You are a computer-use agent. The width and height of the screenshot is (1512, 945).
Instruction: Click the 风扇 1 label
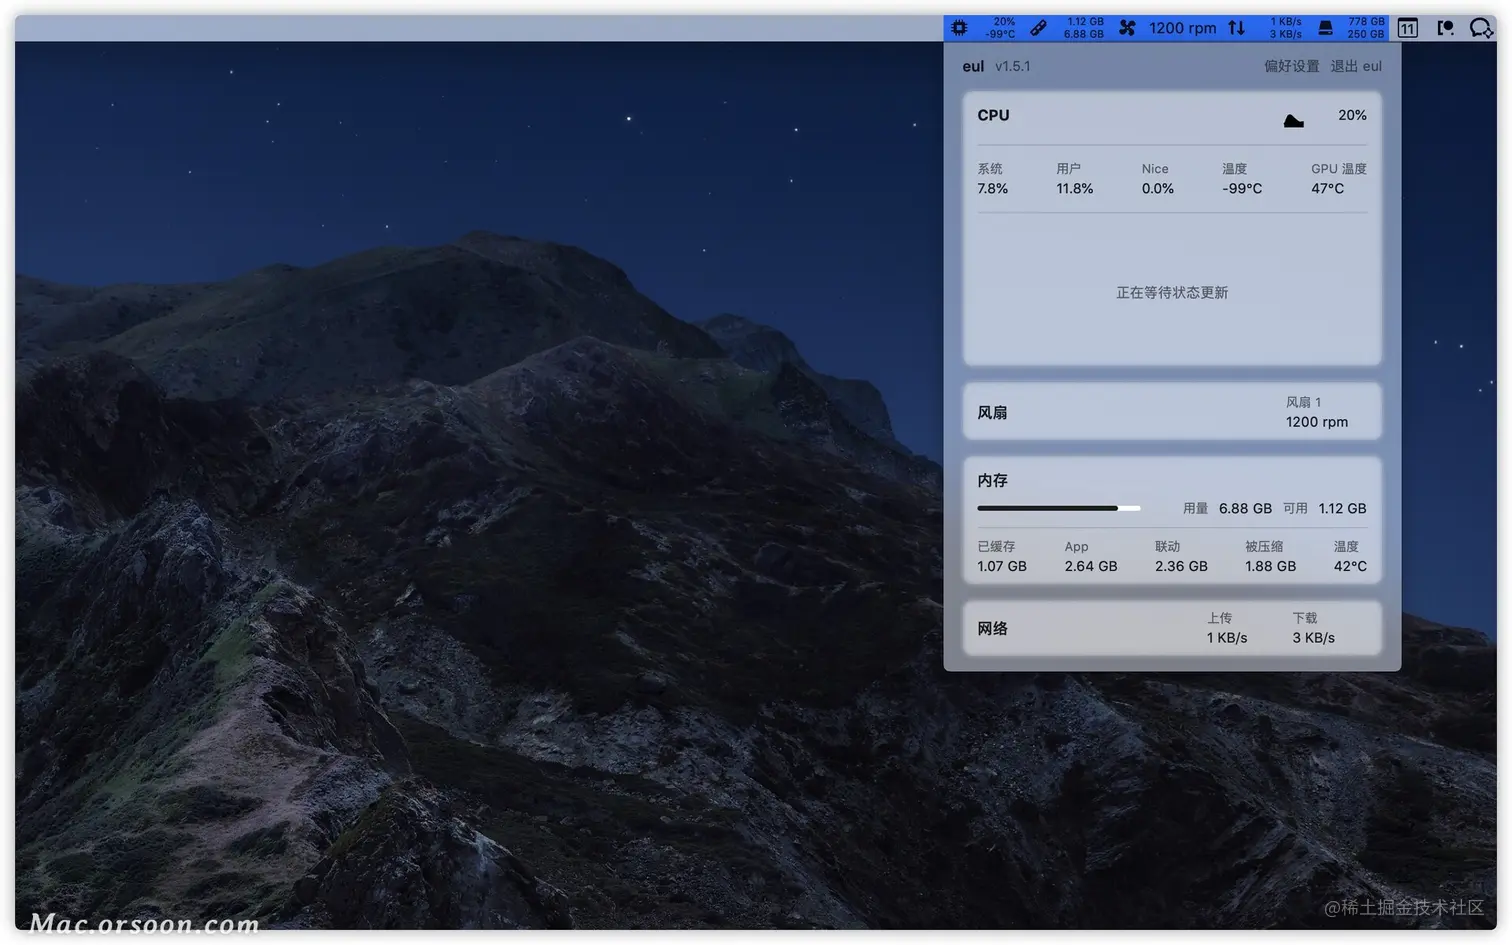coord(1303,402)
